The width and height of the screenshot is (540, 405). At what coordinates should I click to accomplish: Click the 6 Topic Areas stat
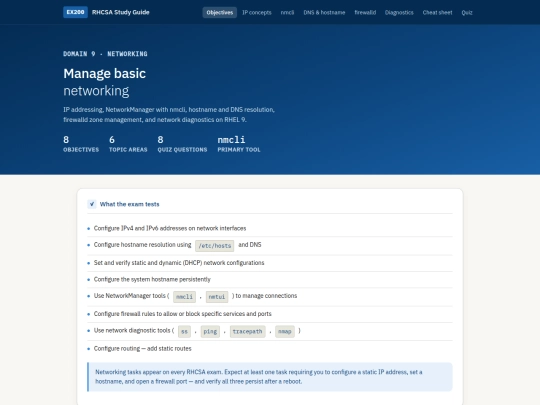(128, 144)
